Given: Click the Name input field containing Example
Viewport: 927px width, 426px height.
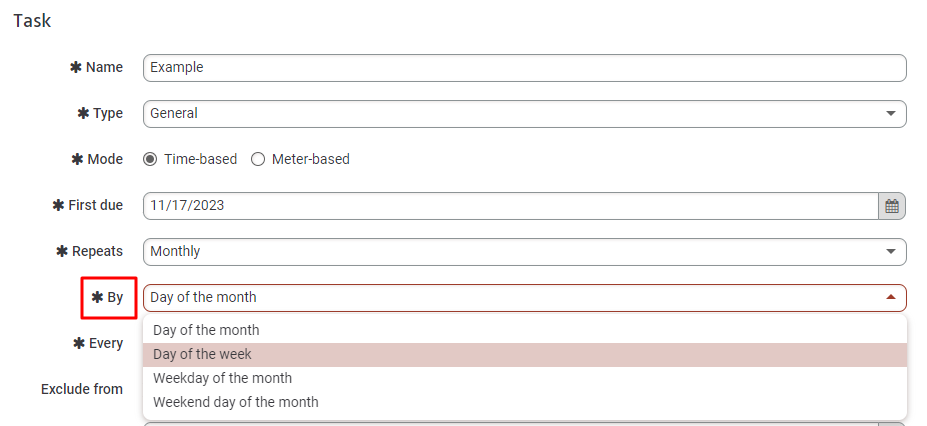Looking at the screenshot, I should click(524, 68).
